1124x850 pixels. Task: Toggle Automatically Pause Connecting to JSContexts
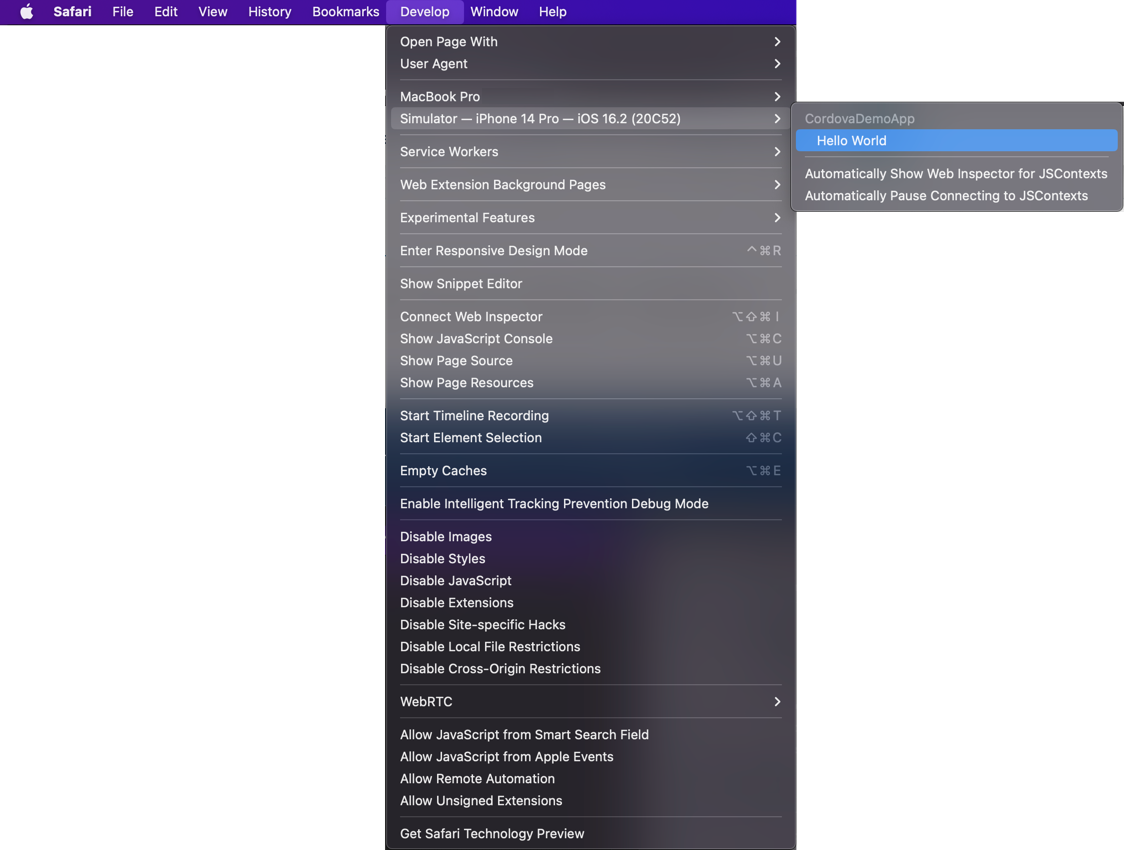click(956, 196)
